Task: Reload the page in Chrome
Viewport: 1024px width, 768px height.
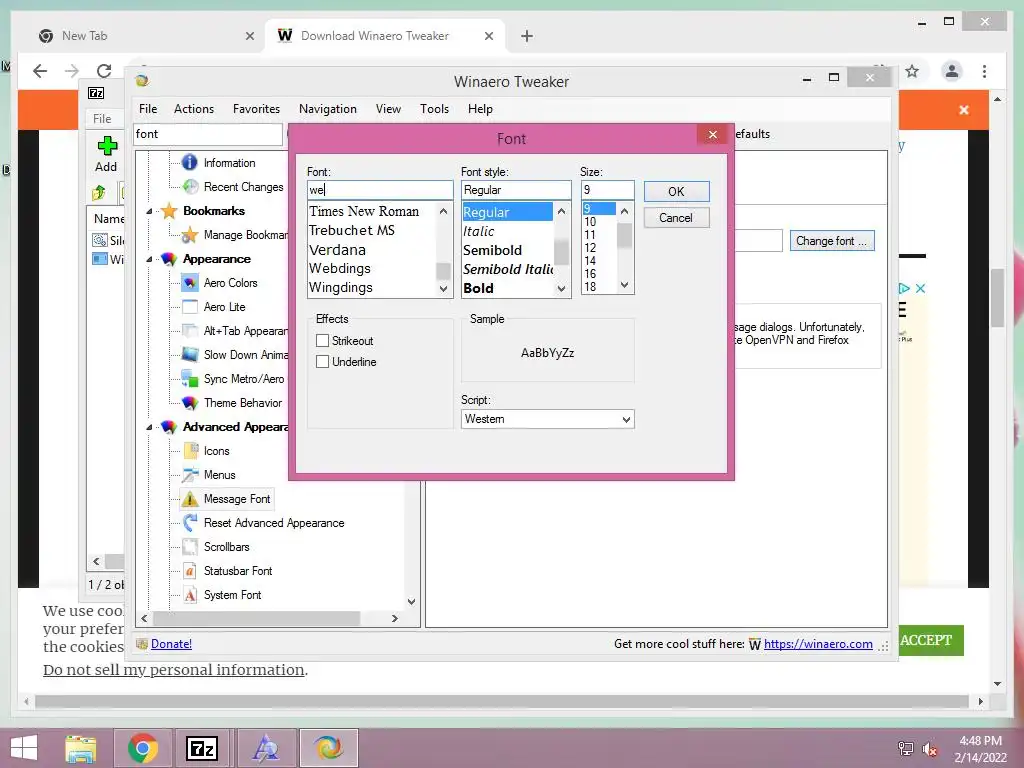Action: [x=104, y=71]
